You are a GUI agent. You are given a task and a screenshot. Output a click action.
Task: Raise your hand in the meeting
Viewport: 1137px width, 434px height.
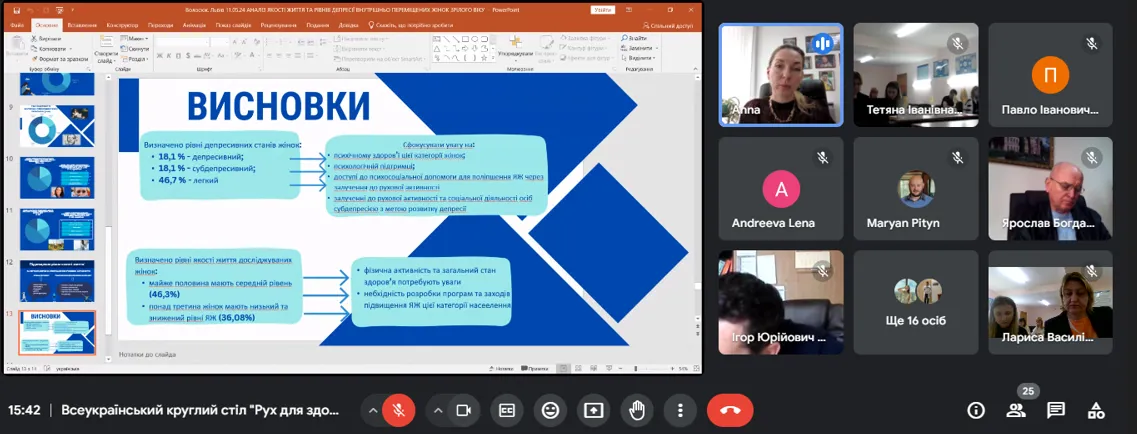[x=637, y=410]
